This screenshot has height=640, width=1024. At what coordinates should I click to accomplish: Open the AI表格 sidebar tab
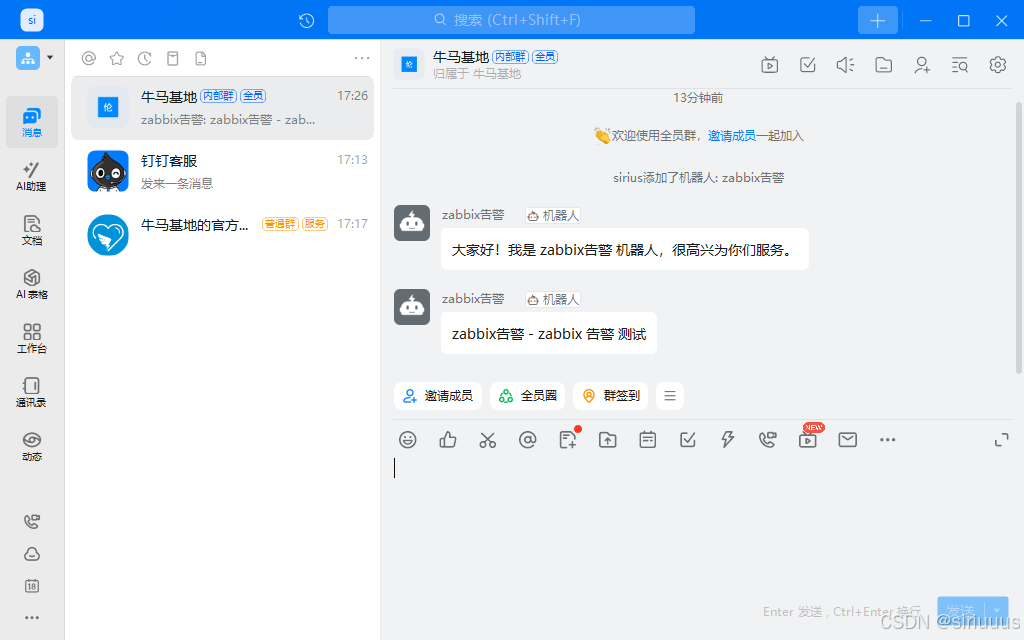[32, 285]
